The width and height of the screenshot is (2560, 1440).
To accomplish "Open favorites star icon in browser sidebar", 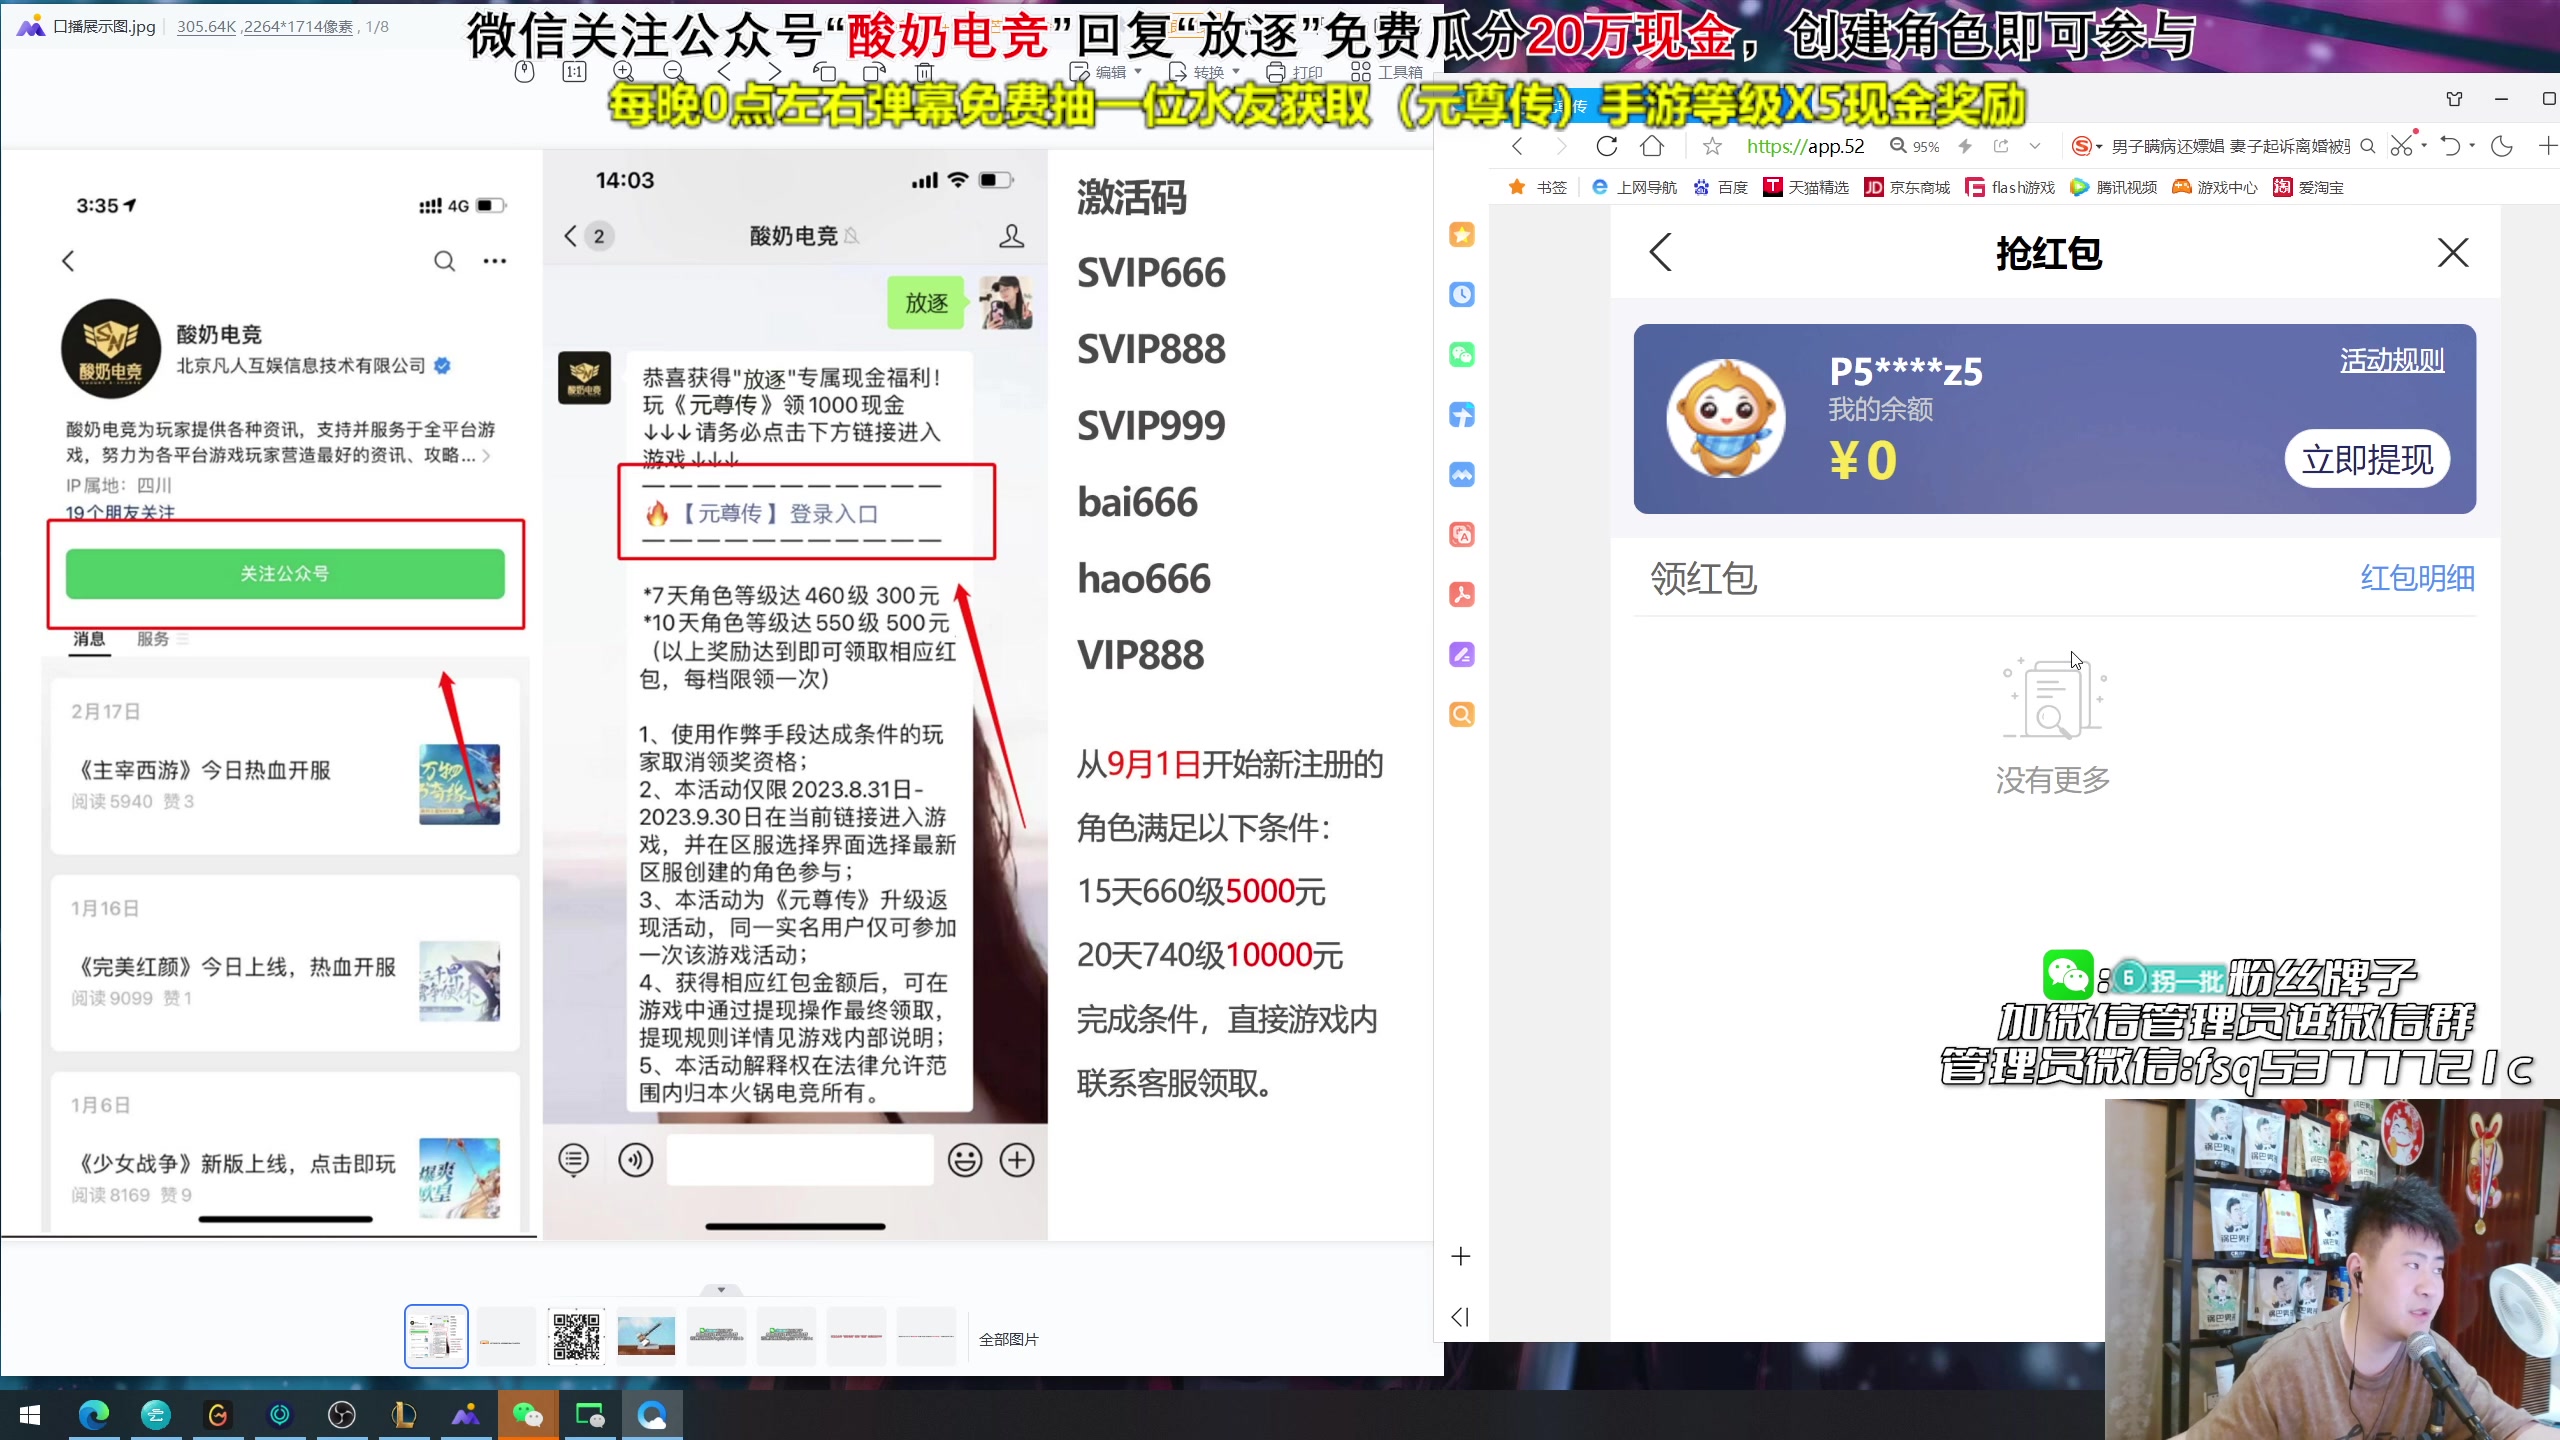I will point(1461,235).
